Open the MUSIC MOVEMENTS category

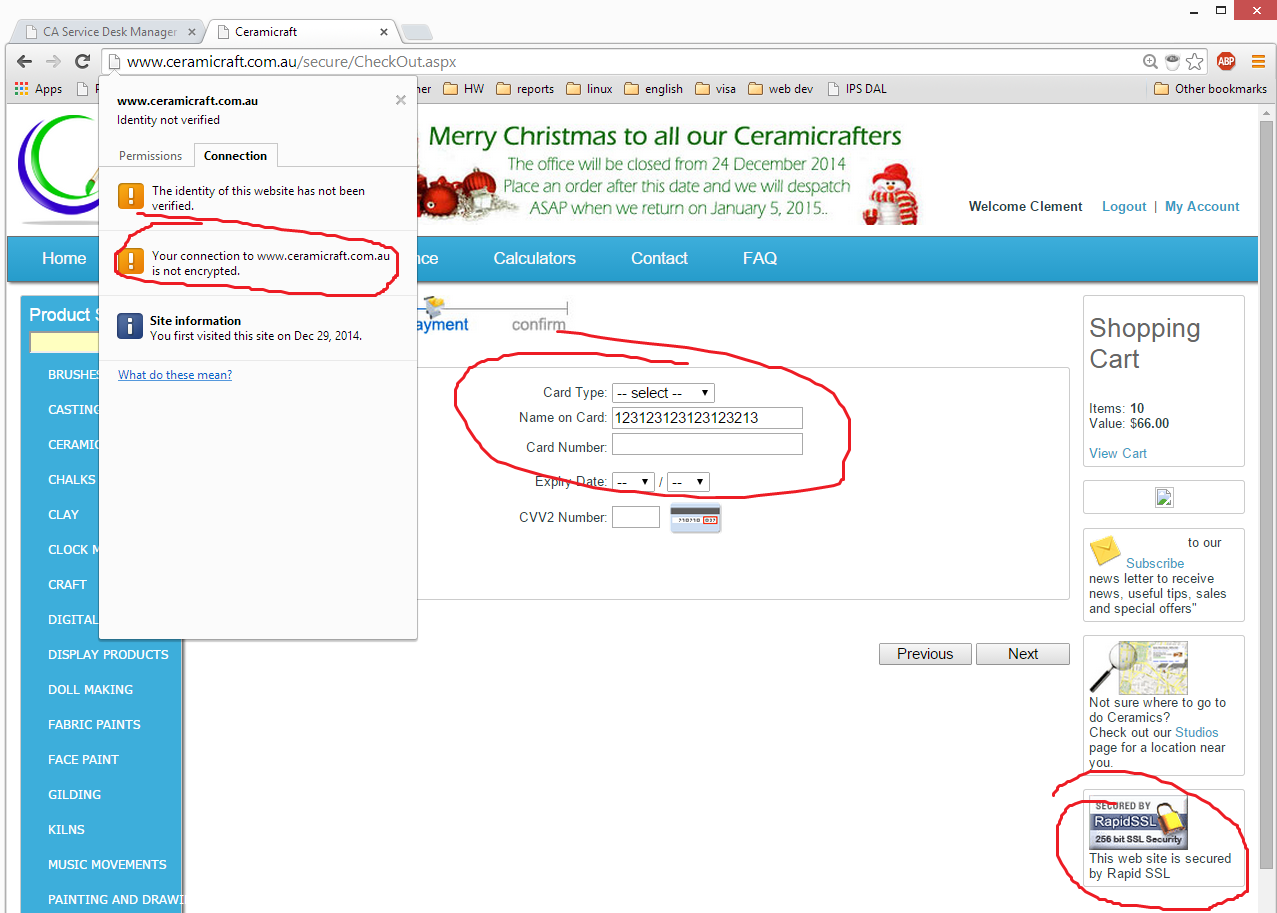point(107,865)
